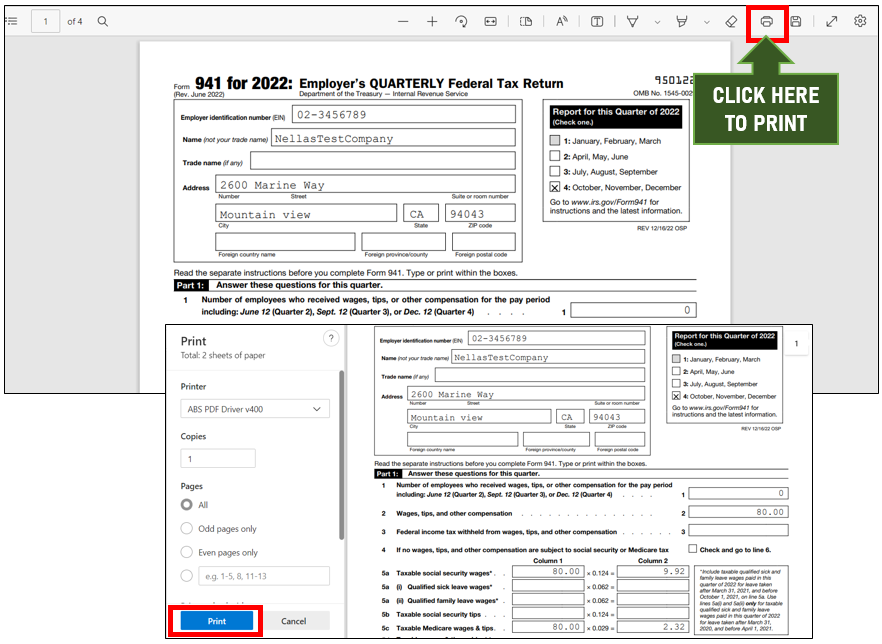Enter full screen with the expand arrows icon
This screenshot has height=644, width=882.
(x=831, y=21)
